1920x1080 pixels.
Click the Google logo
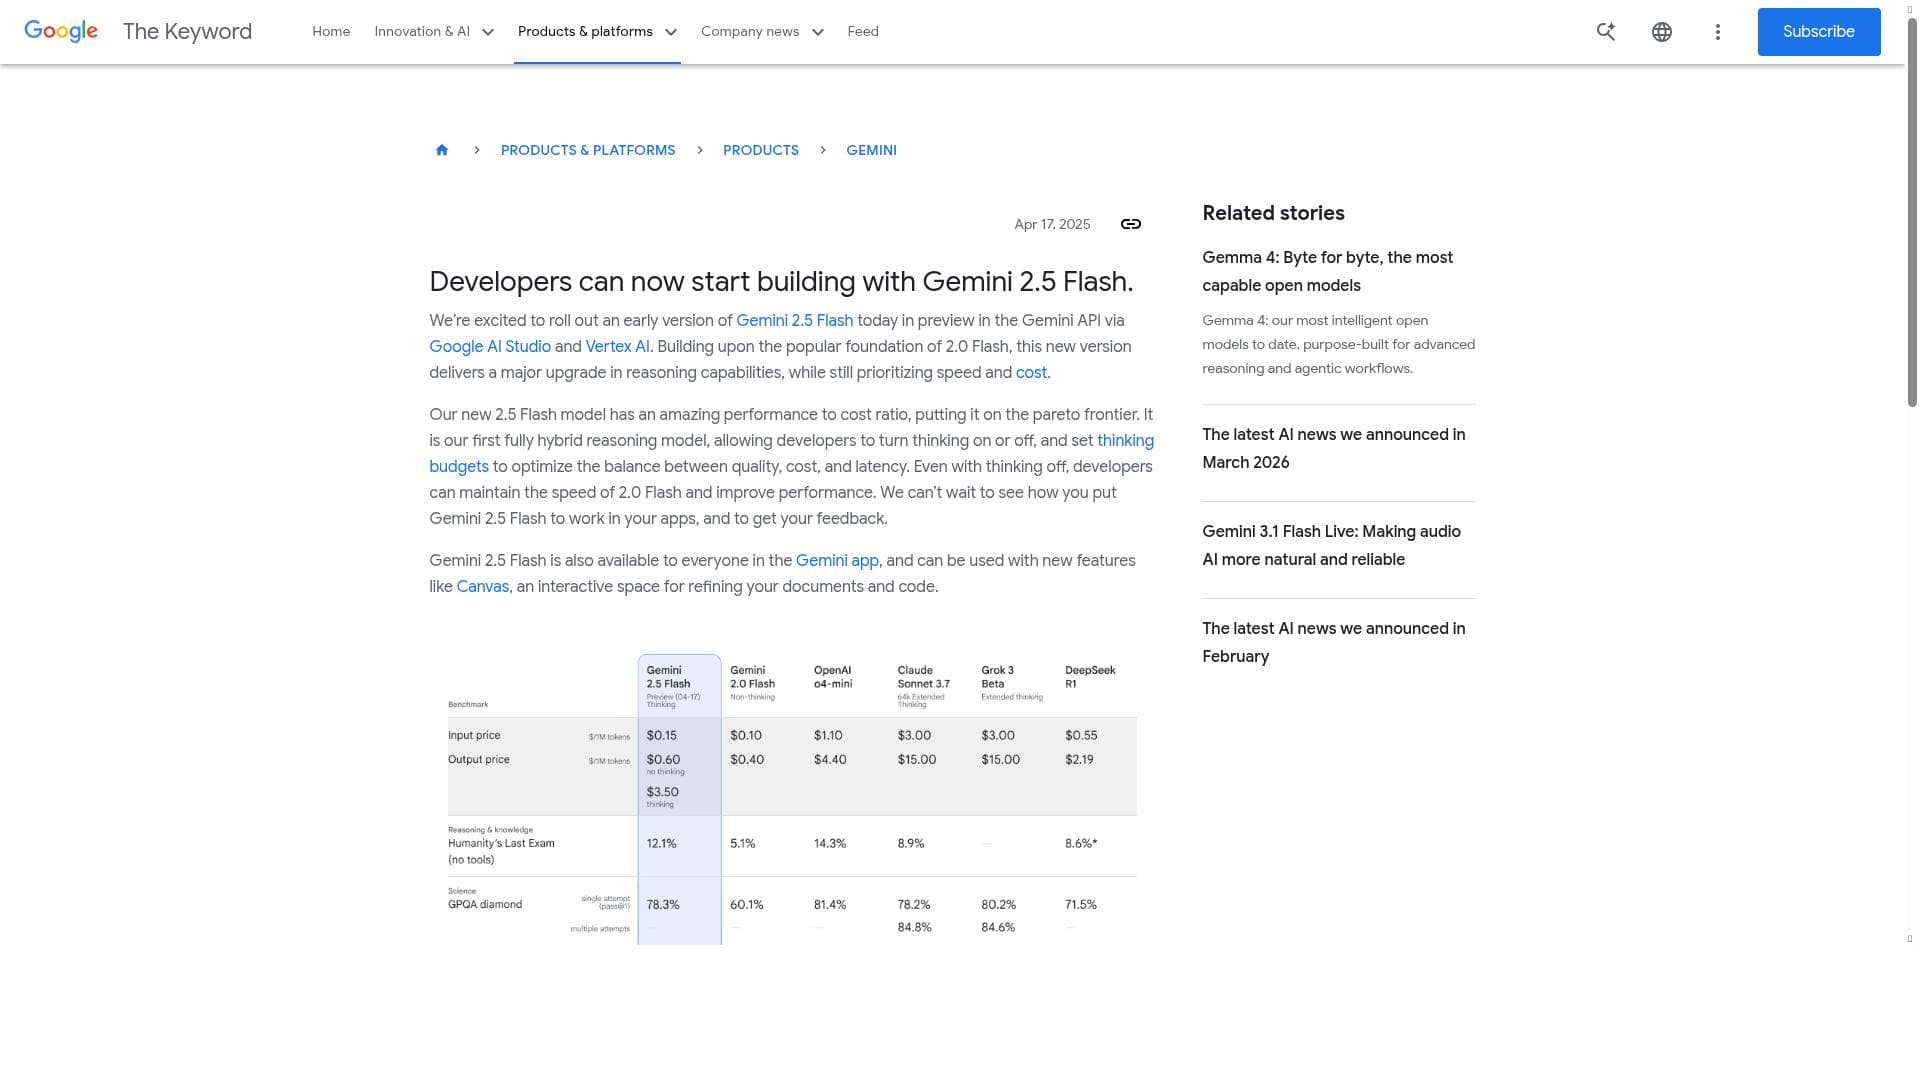point(61,31)
